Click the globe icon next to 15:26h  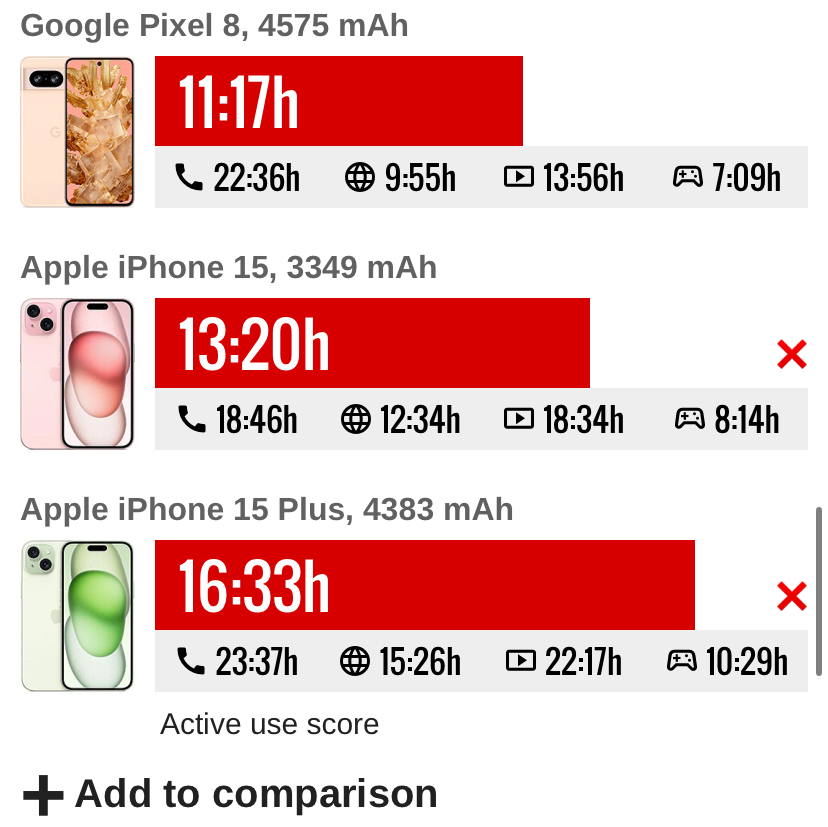[354, 661]
